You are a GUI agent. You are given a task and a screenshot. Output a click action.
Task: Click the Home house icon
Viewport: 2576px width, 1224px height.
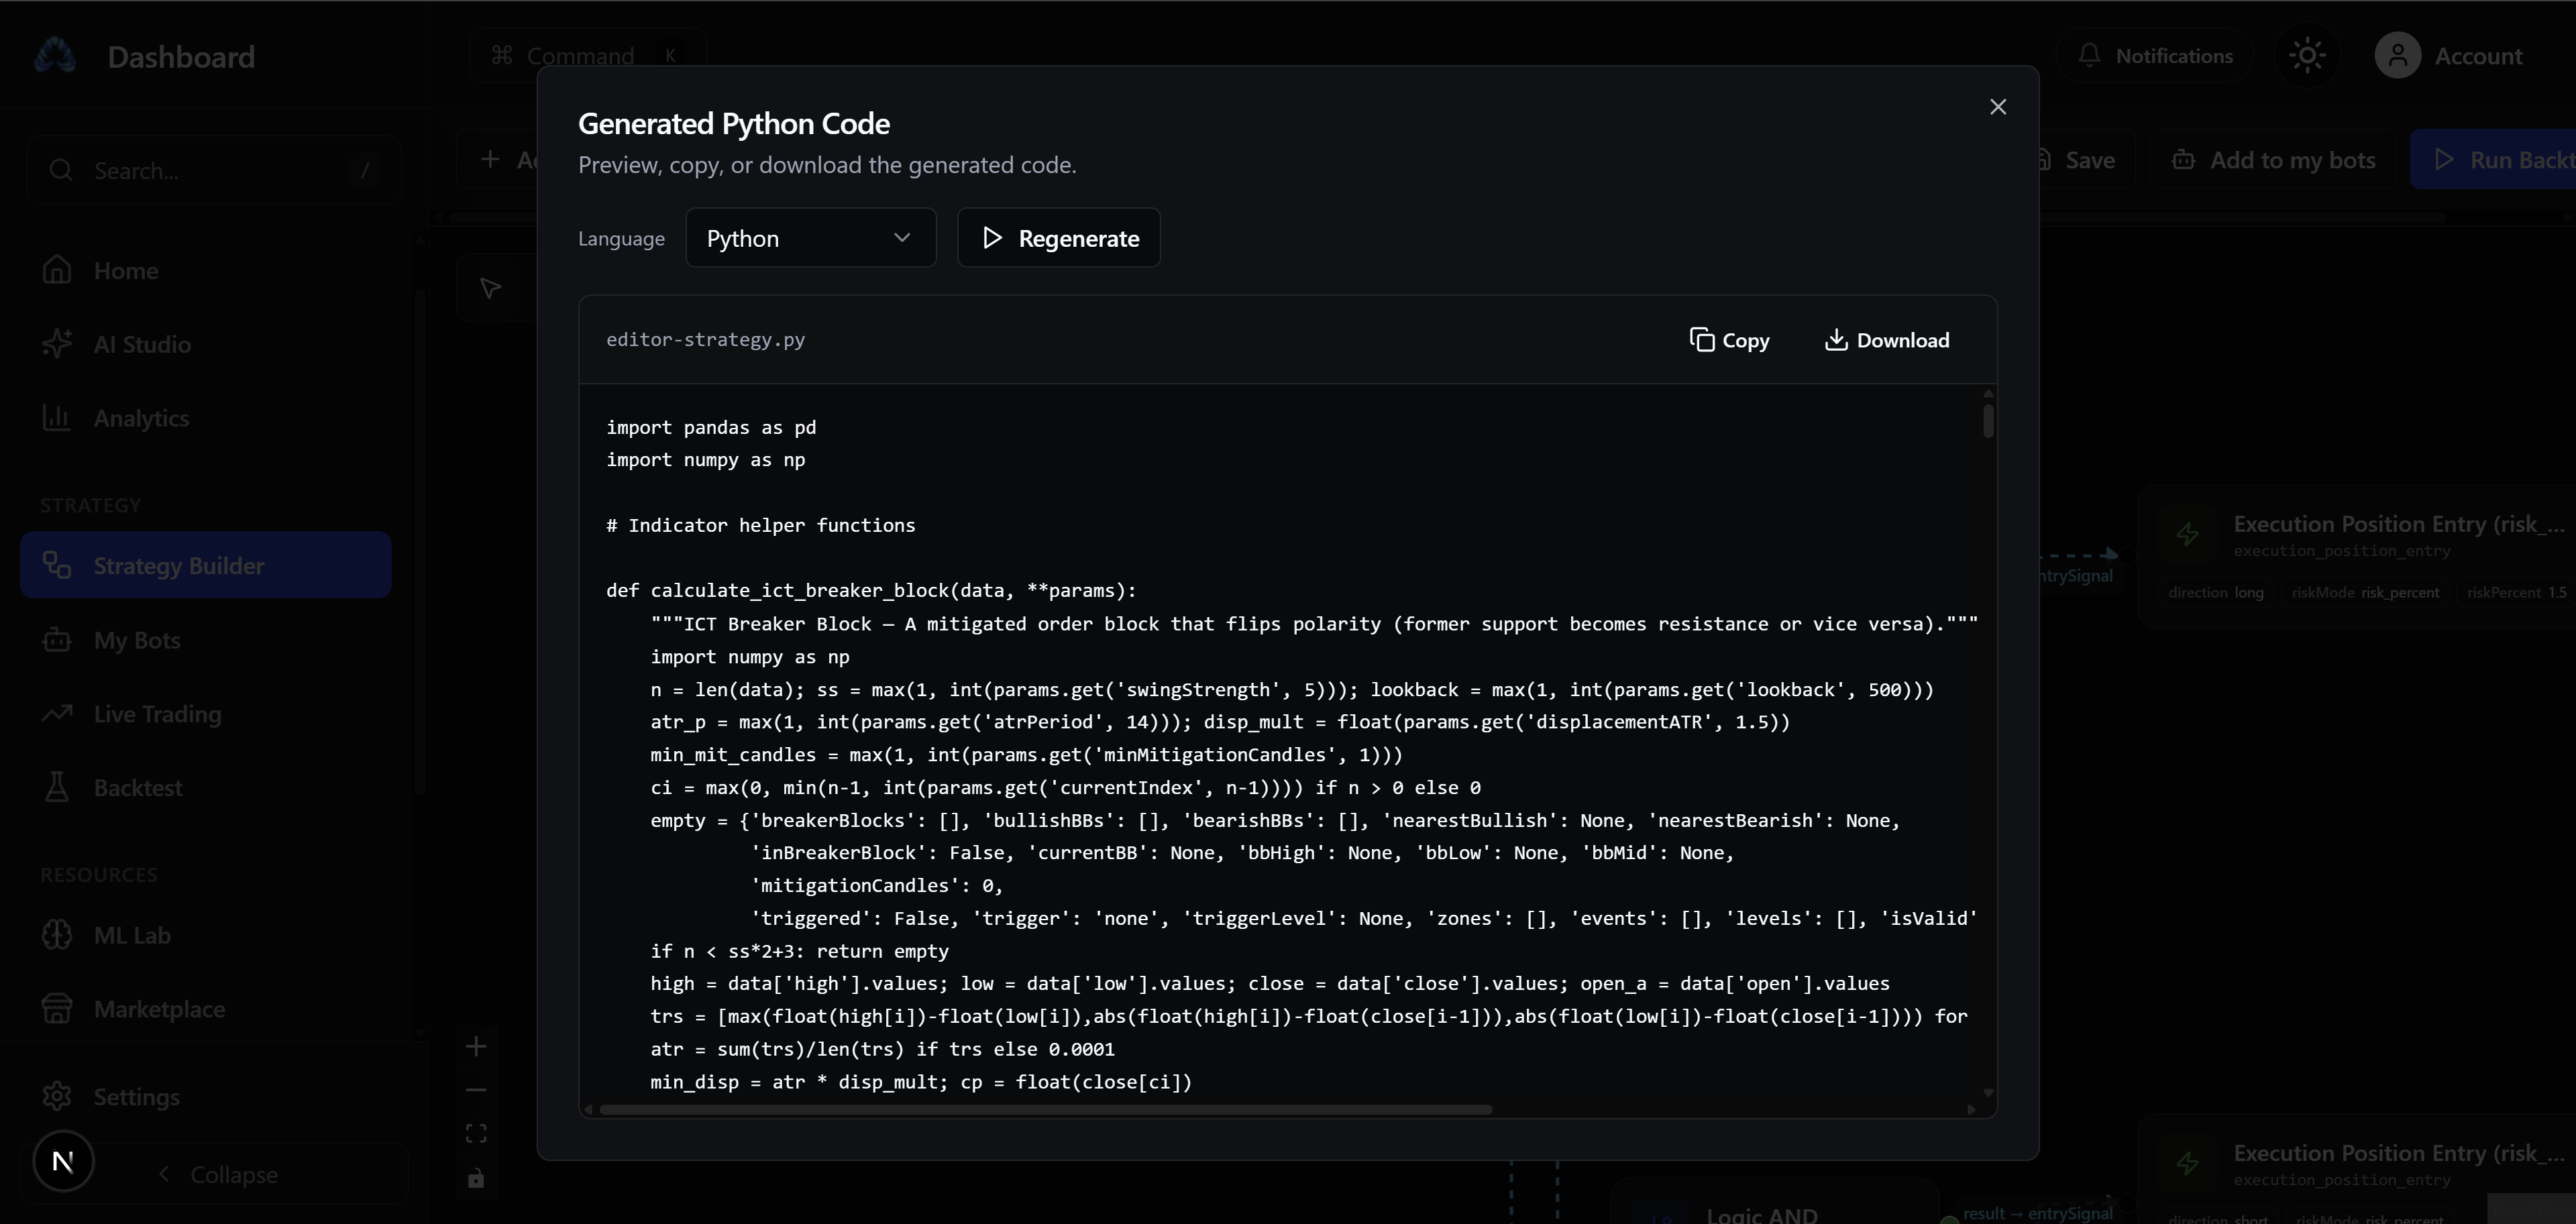[57, 270]
